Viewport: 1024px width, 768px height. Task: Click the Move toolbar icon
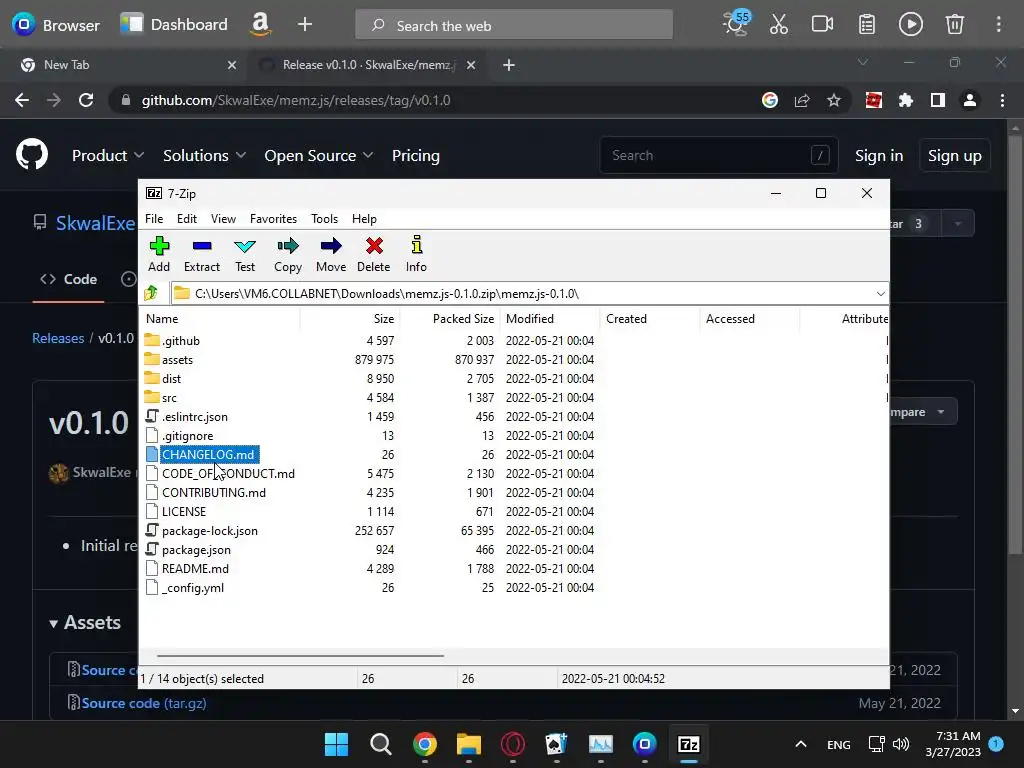click(331, 254)
